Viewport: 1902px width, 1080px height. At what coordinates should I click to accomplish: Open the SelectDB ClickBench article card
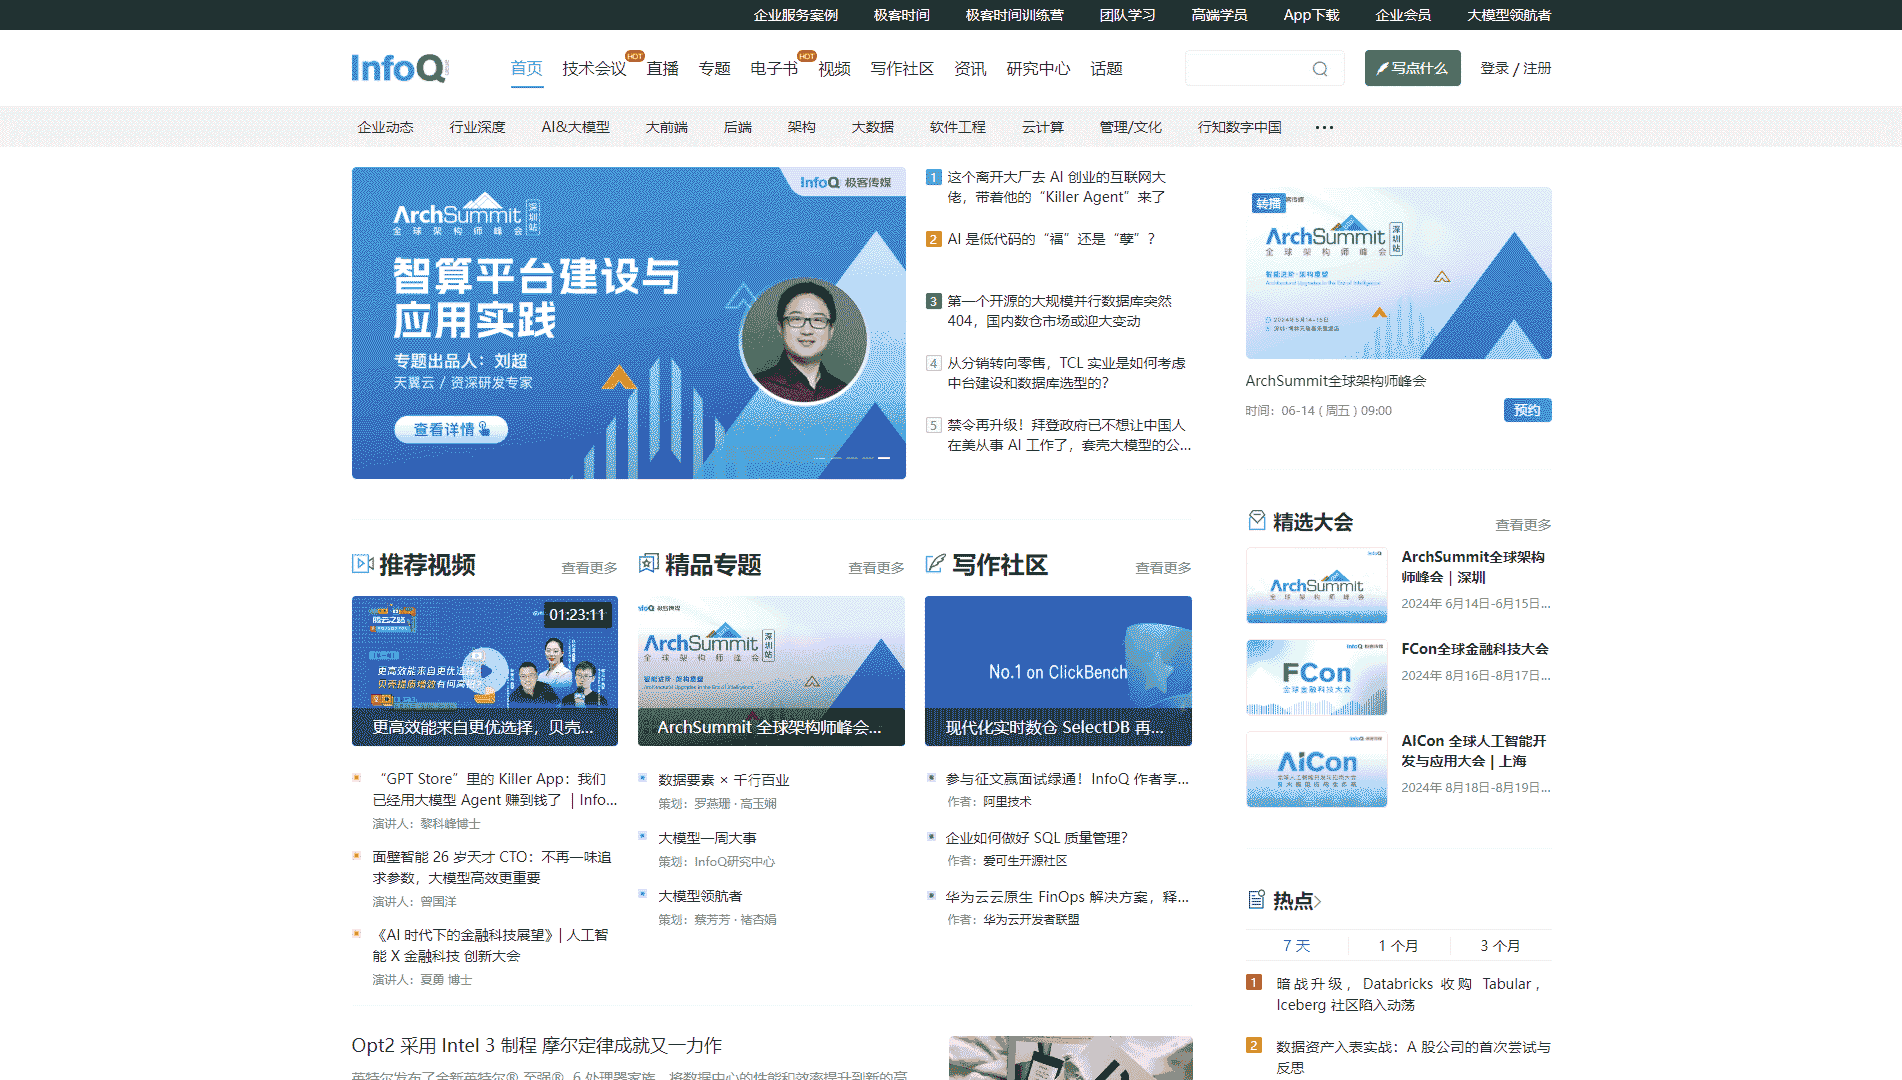[1058, 671]
